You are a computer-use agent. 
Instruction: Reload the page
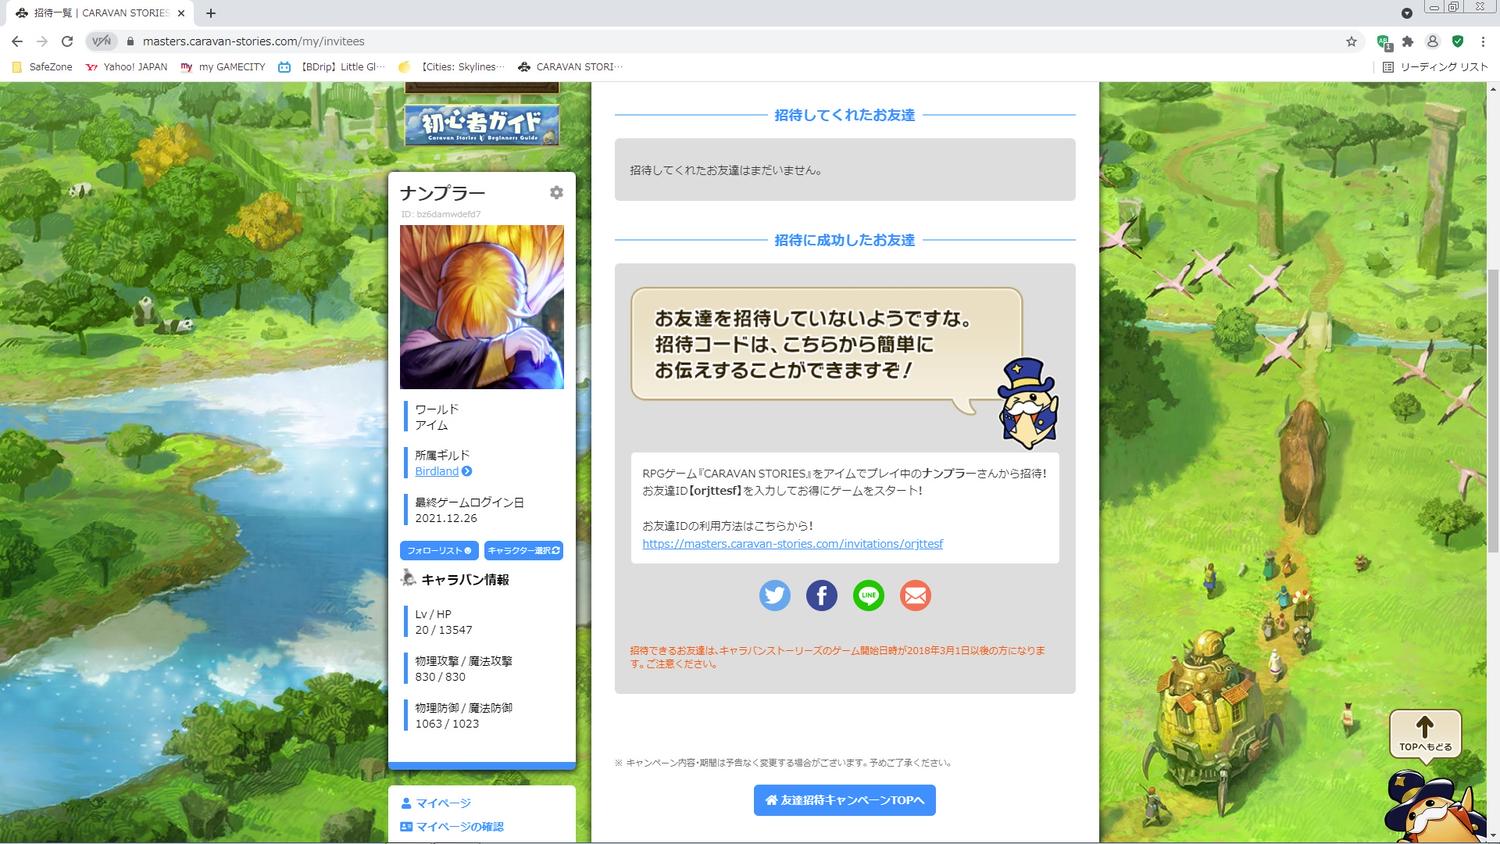click(67, 41)
